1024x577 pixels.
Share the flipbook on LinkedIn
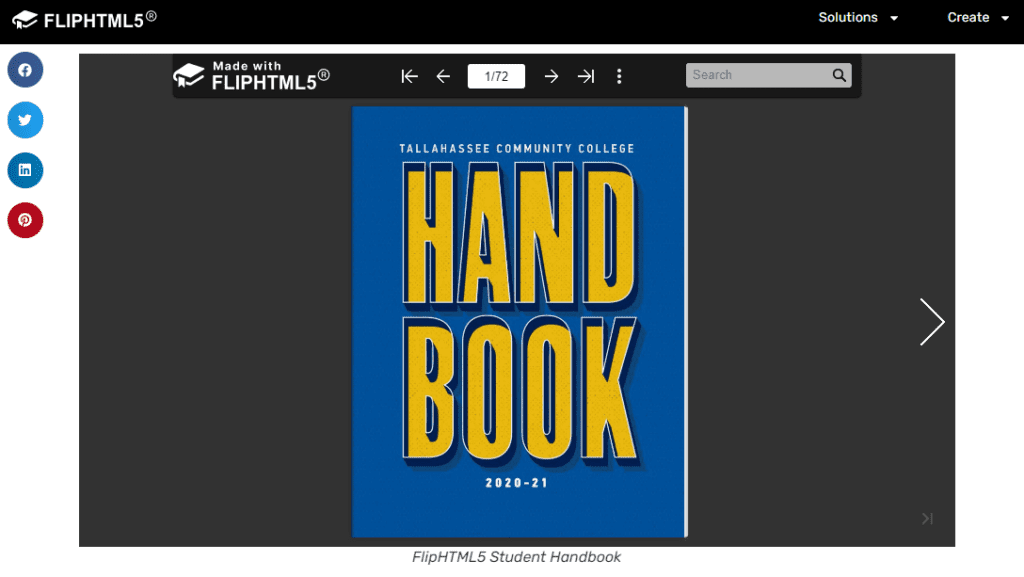click(x=25, y=170)
